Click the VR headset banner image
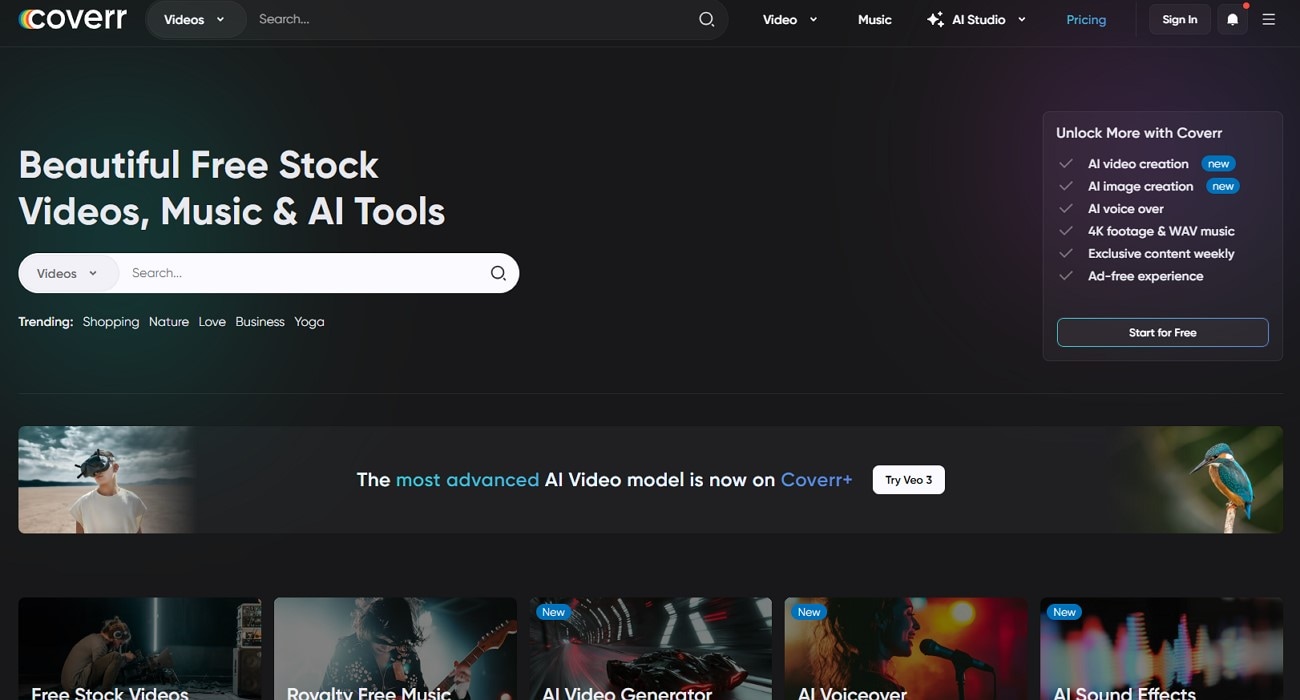Image resolution: width=1300 pixels, height=700 pixels. (x=105, y=480)
